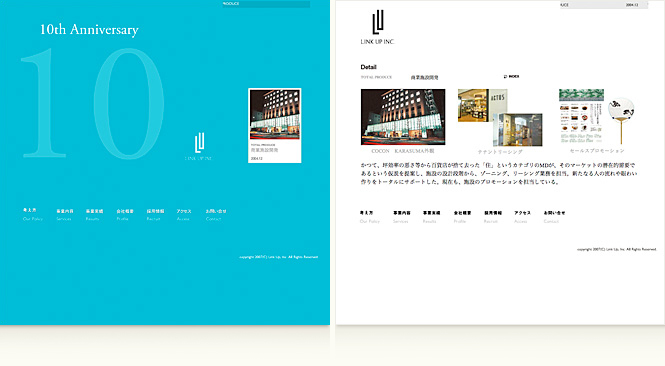
Task: Open Services link on blue page
Action: coord(64,215)
